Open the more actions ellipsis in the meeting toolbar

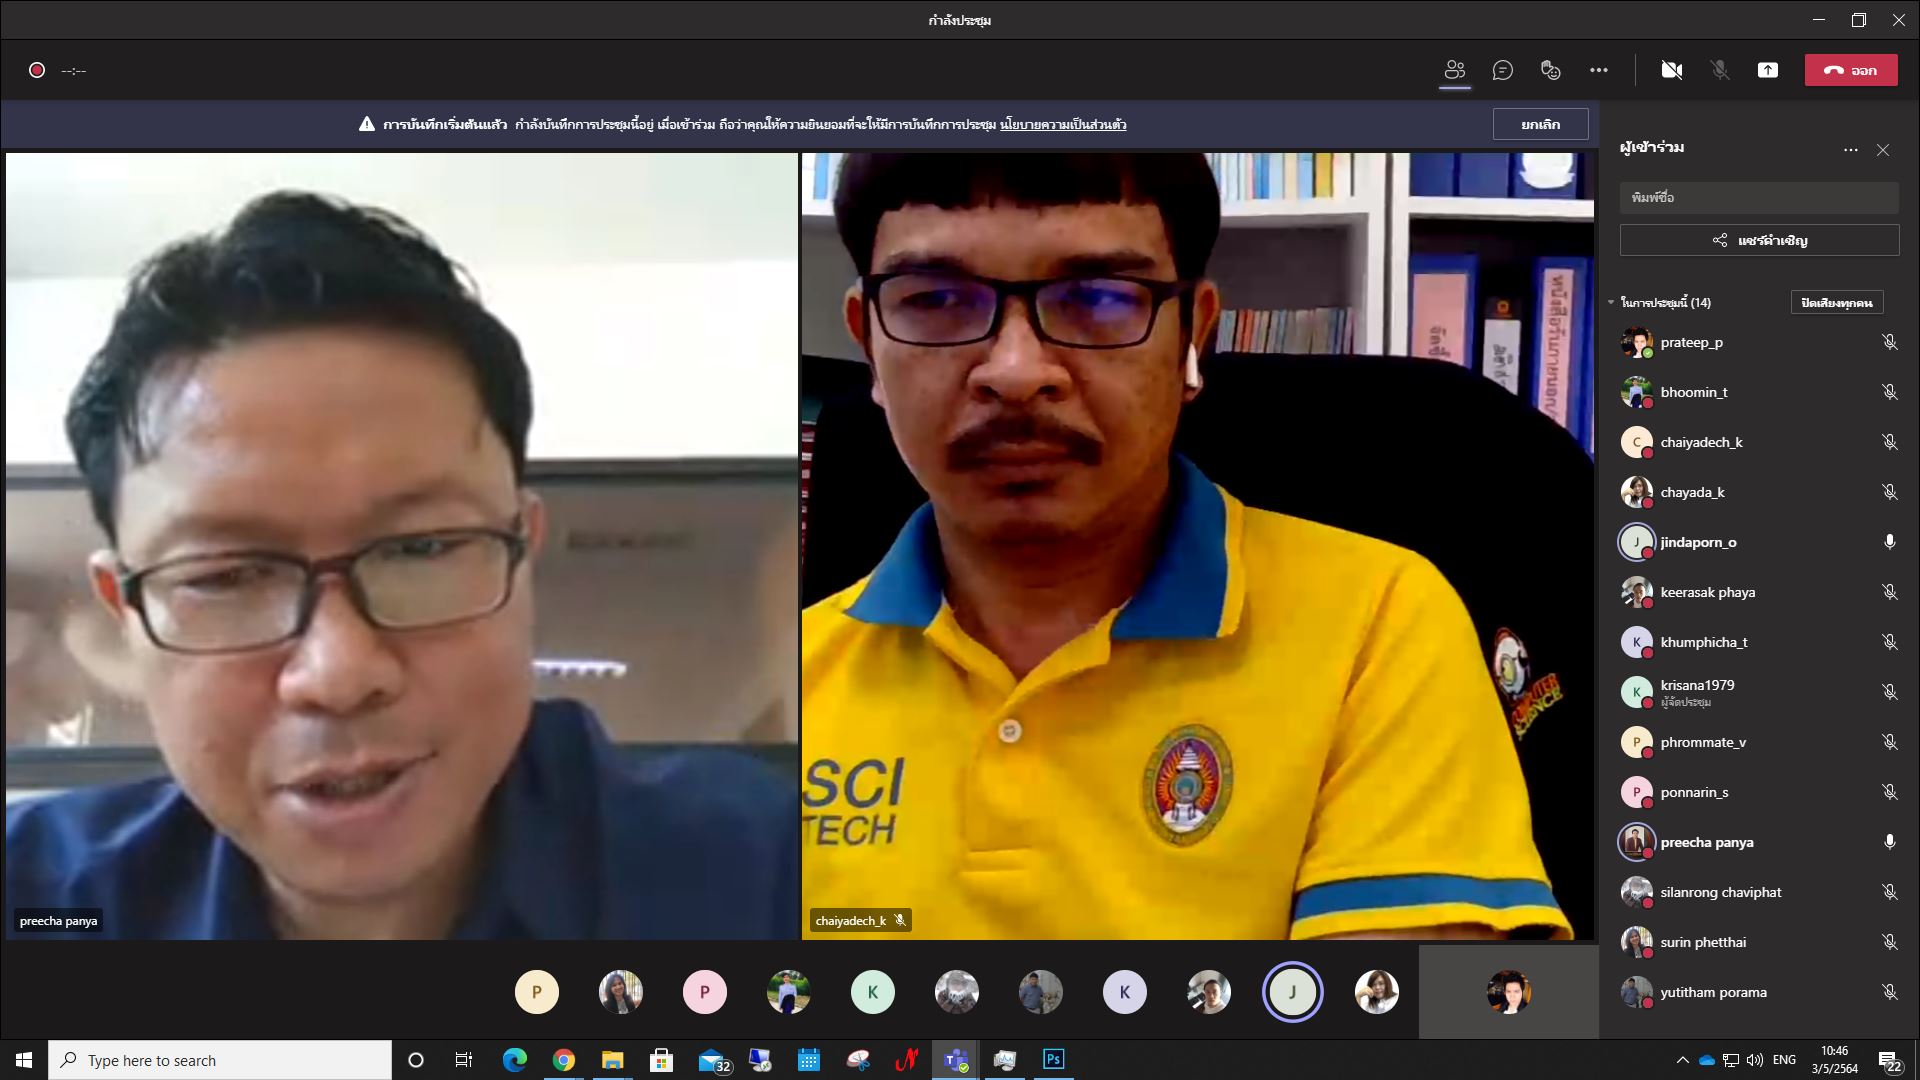pyautogui.click(x=1598, y=70)
